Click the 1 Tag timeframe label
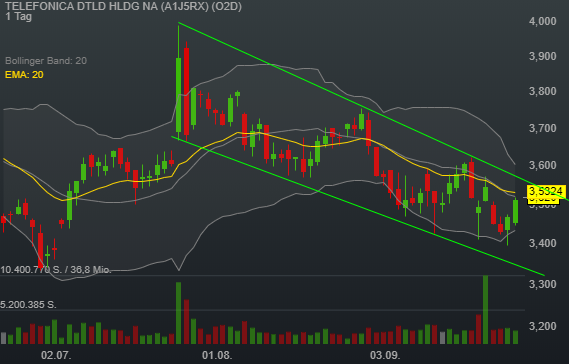Image resolution: width=569 pixels, height=364 pixels. [19, 17]
